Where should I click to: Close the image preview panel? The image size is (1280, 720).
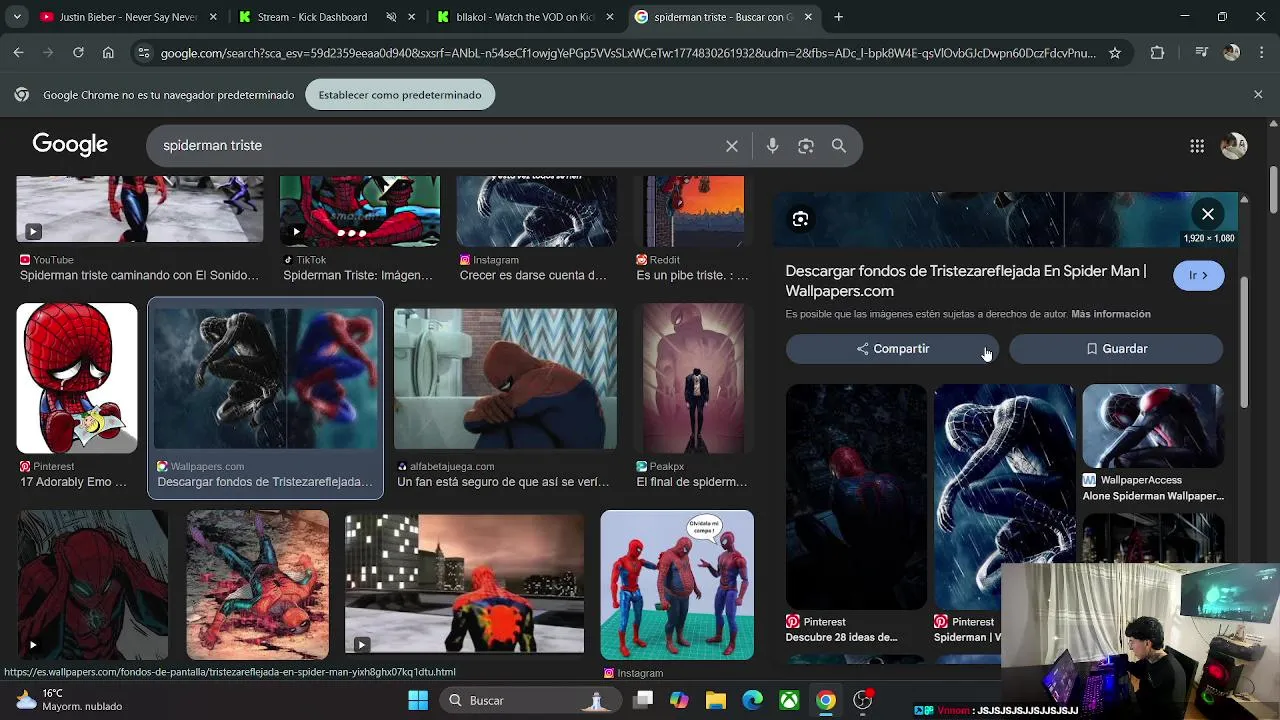click(1208, 214)
